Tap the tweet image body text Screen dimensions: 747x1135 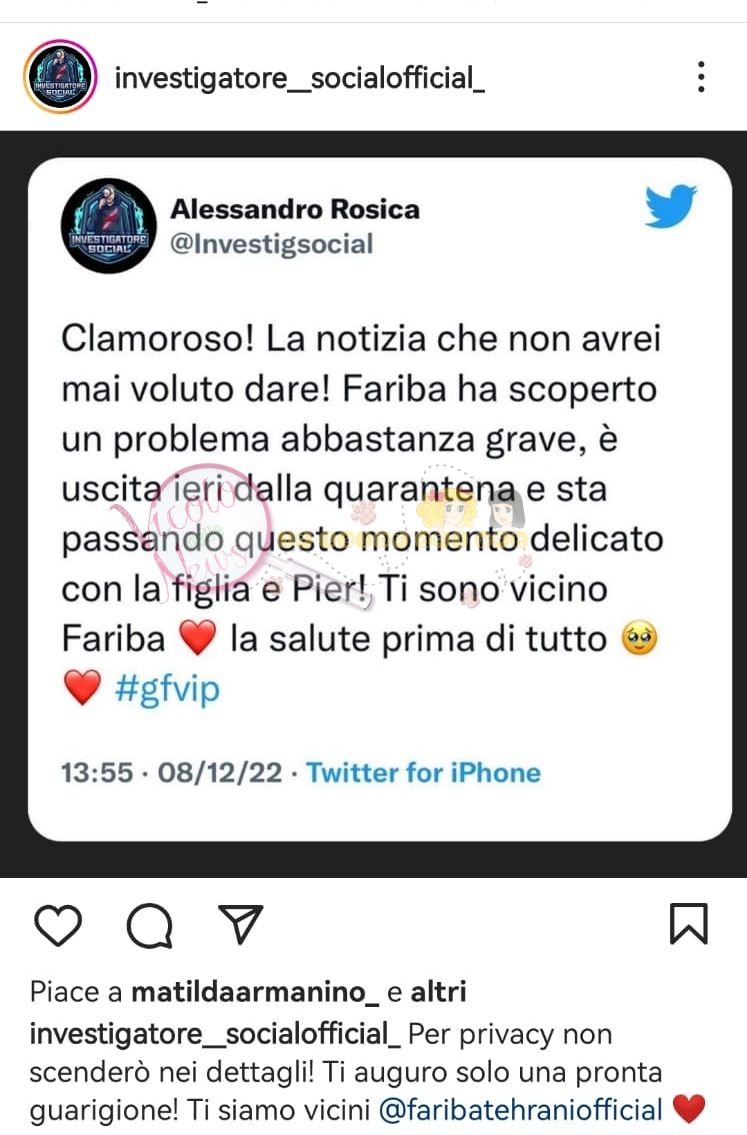click(362, 512)
